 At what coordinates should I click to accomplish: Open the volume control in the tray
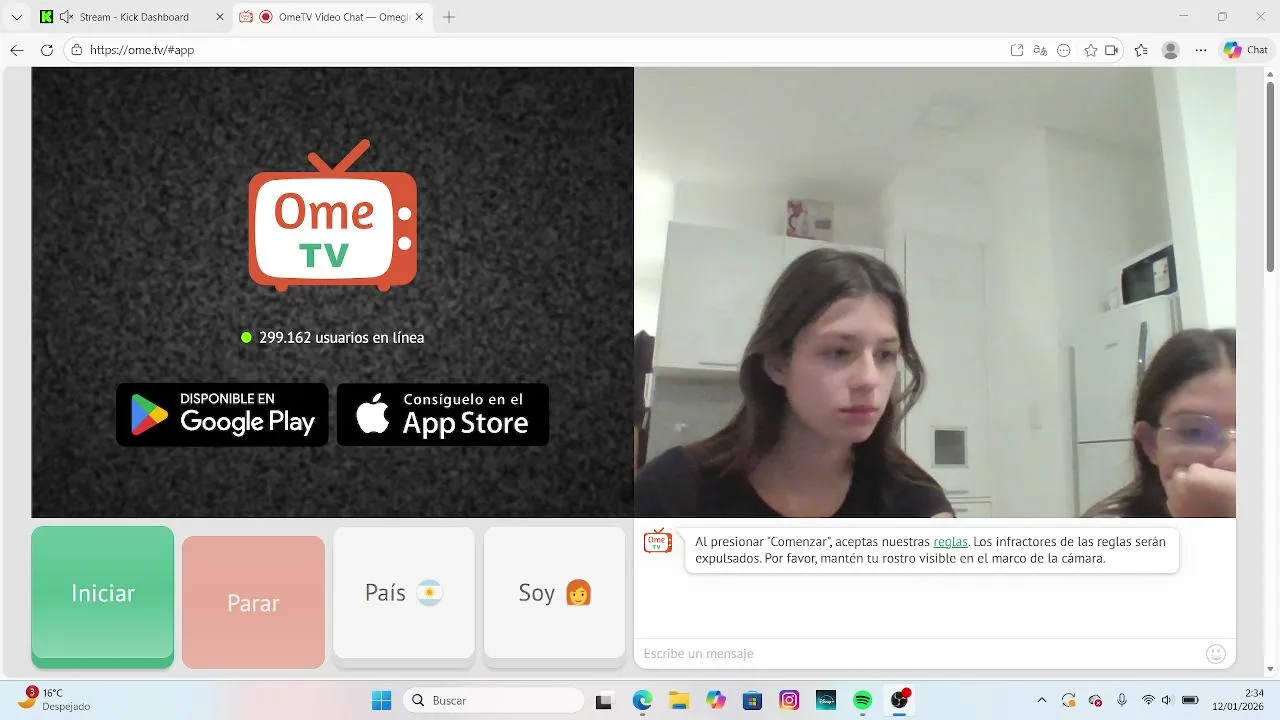pos(1167,701)
